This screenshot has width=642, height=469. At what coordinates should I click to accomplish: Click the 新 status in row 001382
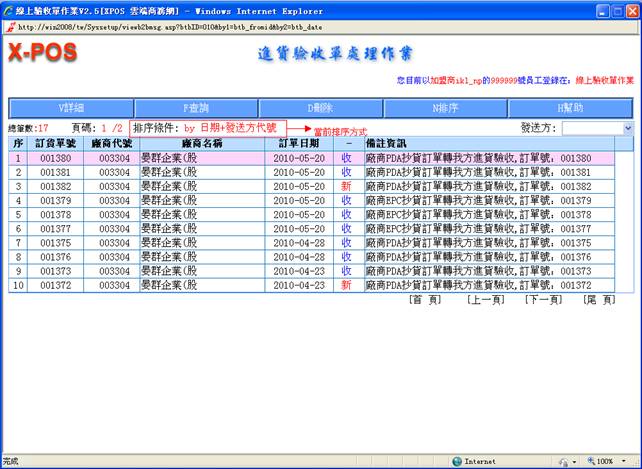pos(346,186)
